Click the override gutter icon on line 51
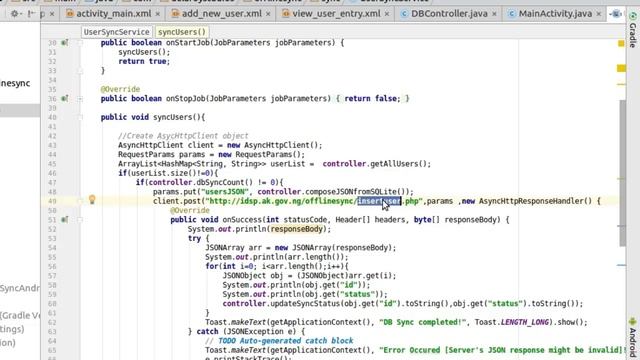 coord(64,220)
